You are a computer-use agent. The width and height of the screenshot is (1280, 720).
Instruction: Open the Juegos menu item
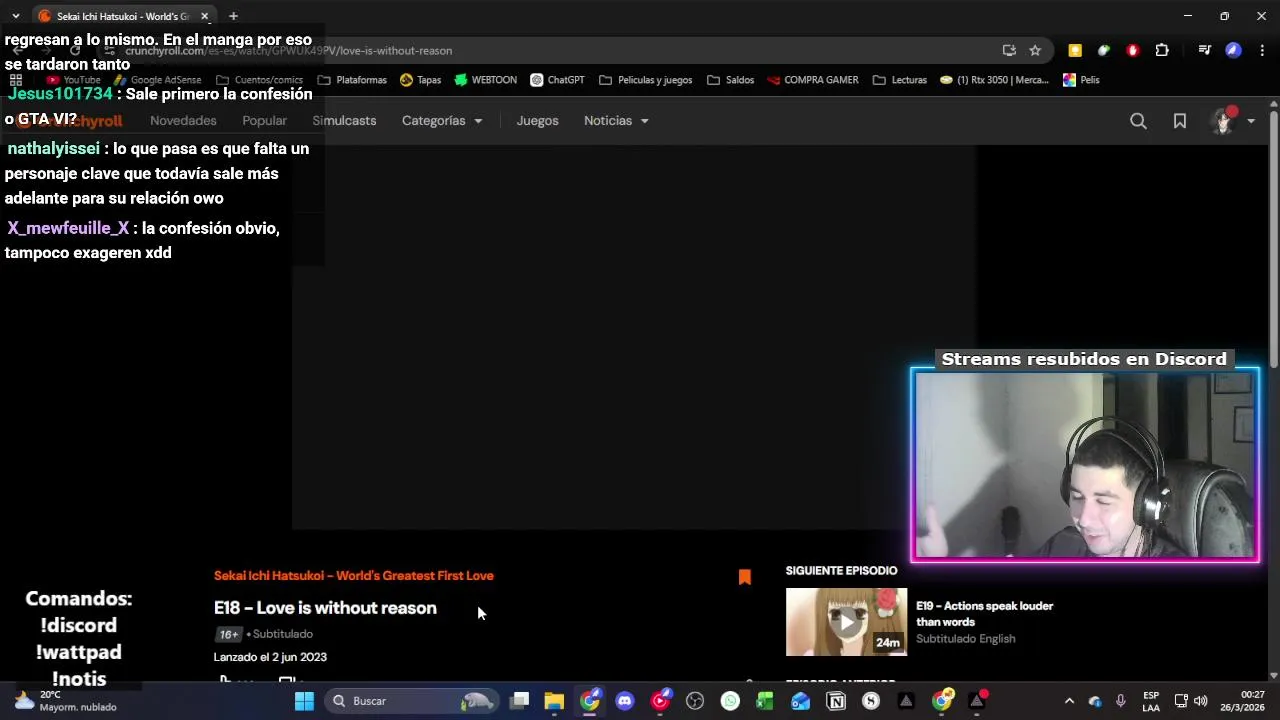(537, 121)
